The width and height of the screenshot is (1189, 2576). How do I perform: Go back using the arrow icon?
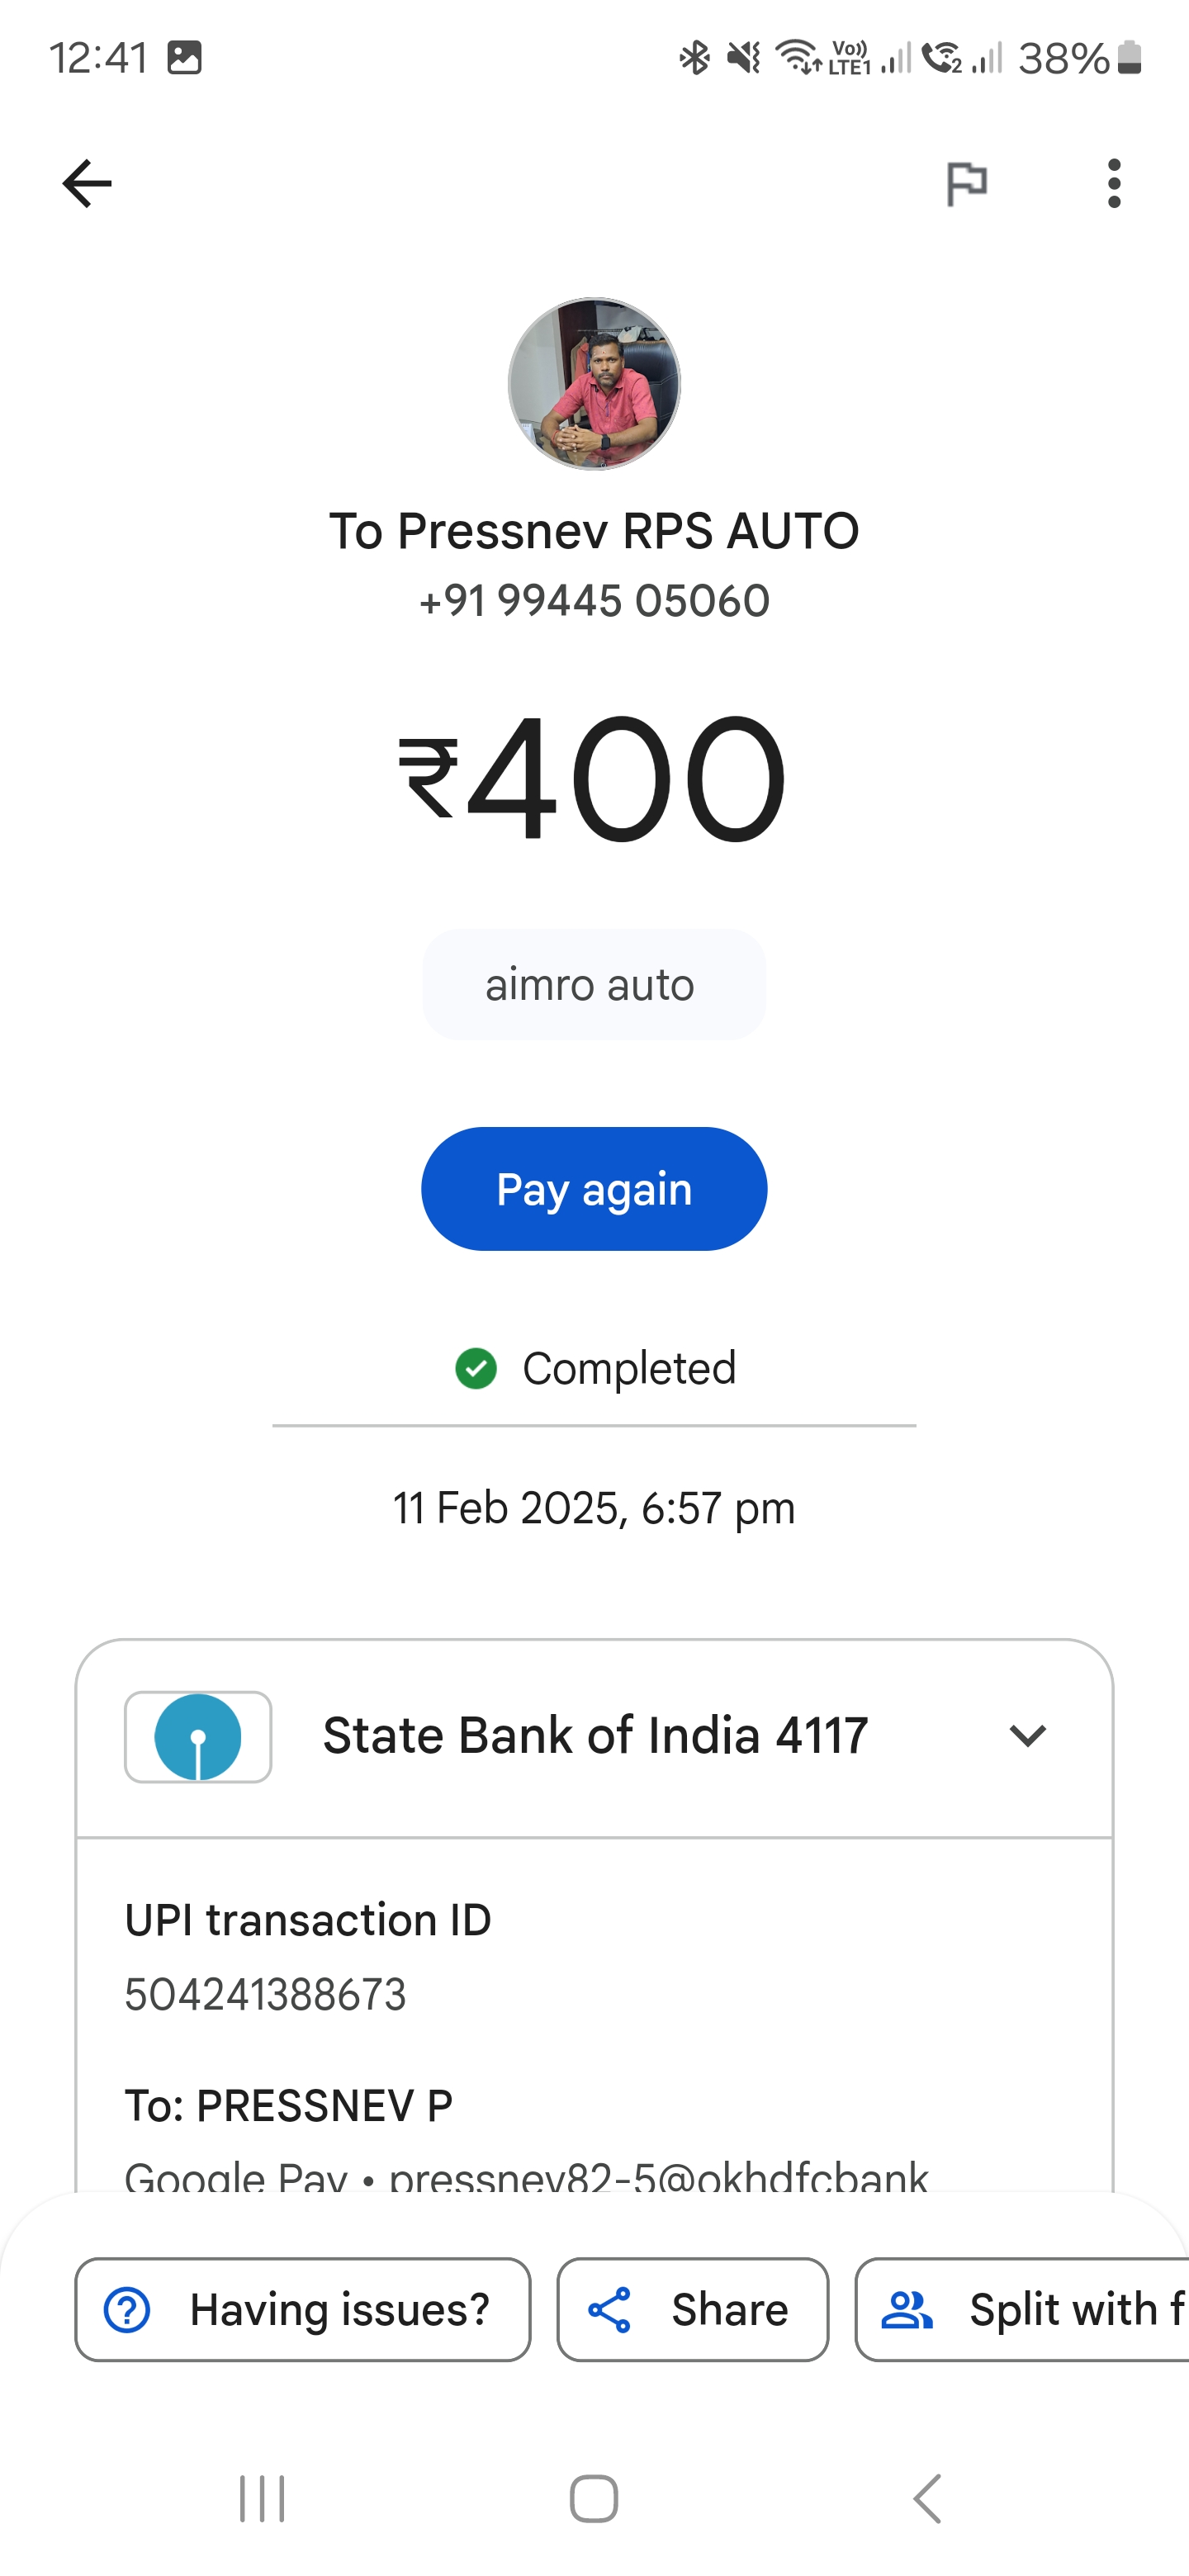click(87, 184)
